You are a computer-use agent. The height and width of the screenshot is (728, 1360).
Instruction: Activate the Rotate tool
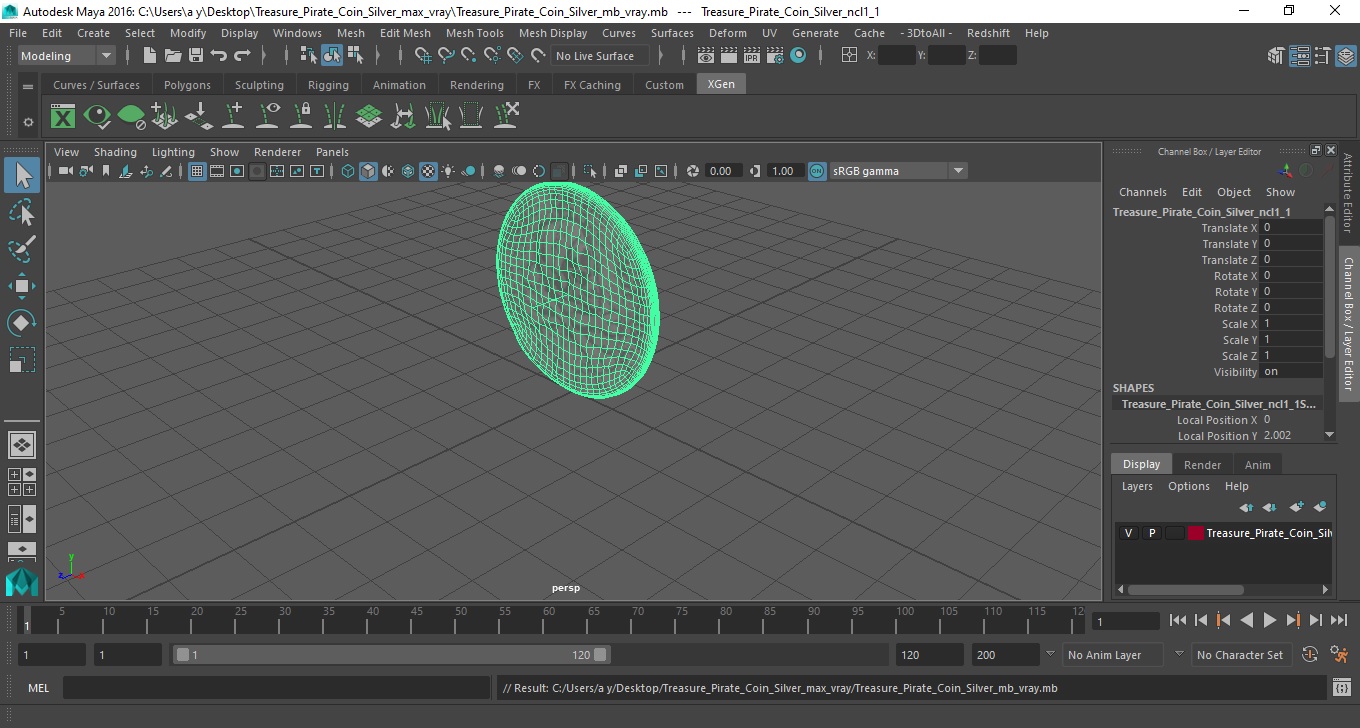(x=22, y=323)
